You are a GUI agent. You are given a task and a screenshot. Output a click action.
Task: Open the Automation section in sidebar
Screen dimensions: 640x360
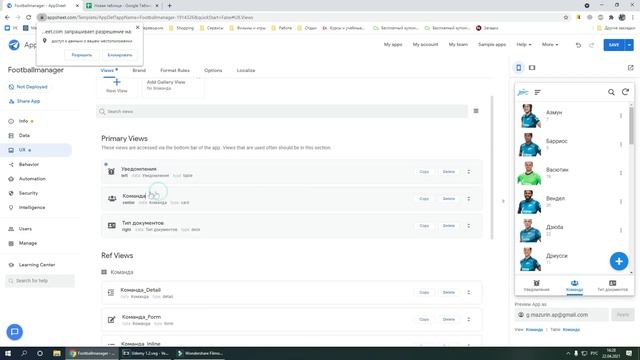click(x=32, y=179)
